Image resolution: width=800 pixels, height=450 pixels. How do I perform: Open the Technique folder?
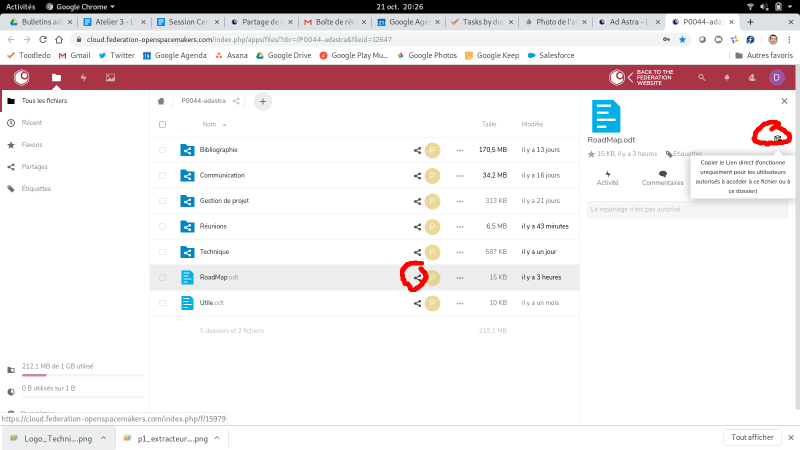214,251
